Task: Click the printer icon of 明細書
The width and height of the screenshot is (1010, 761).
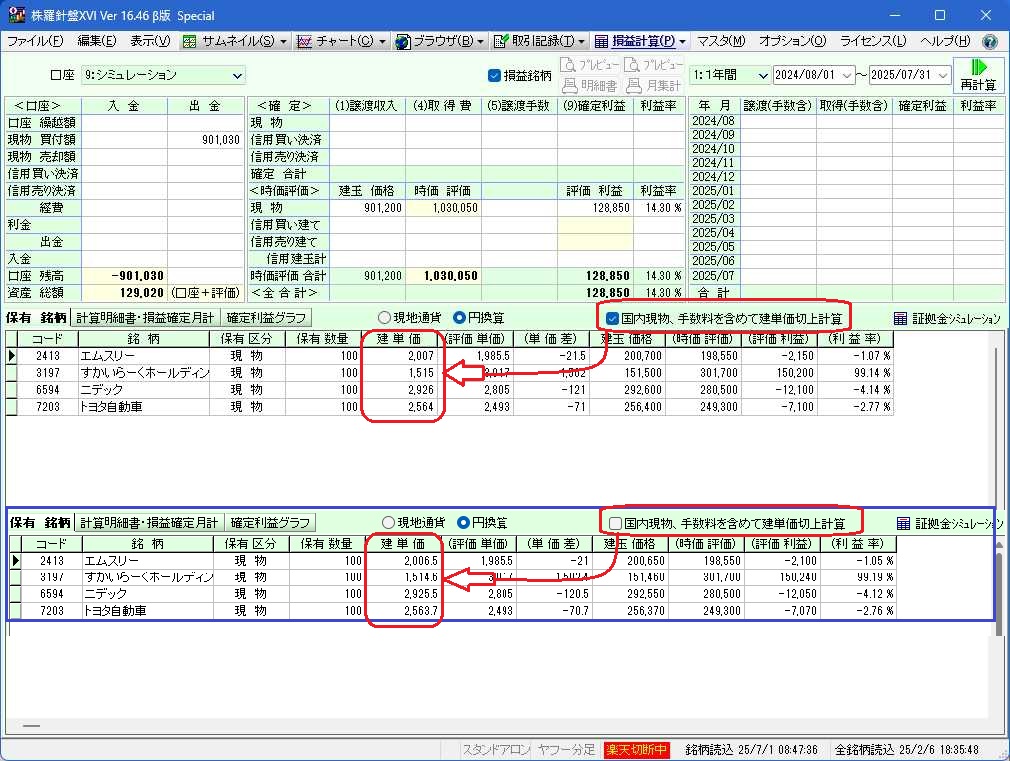Action: [x=569, y=85]
